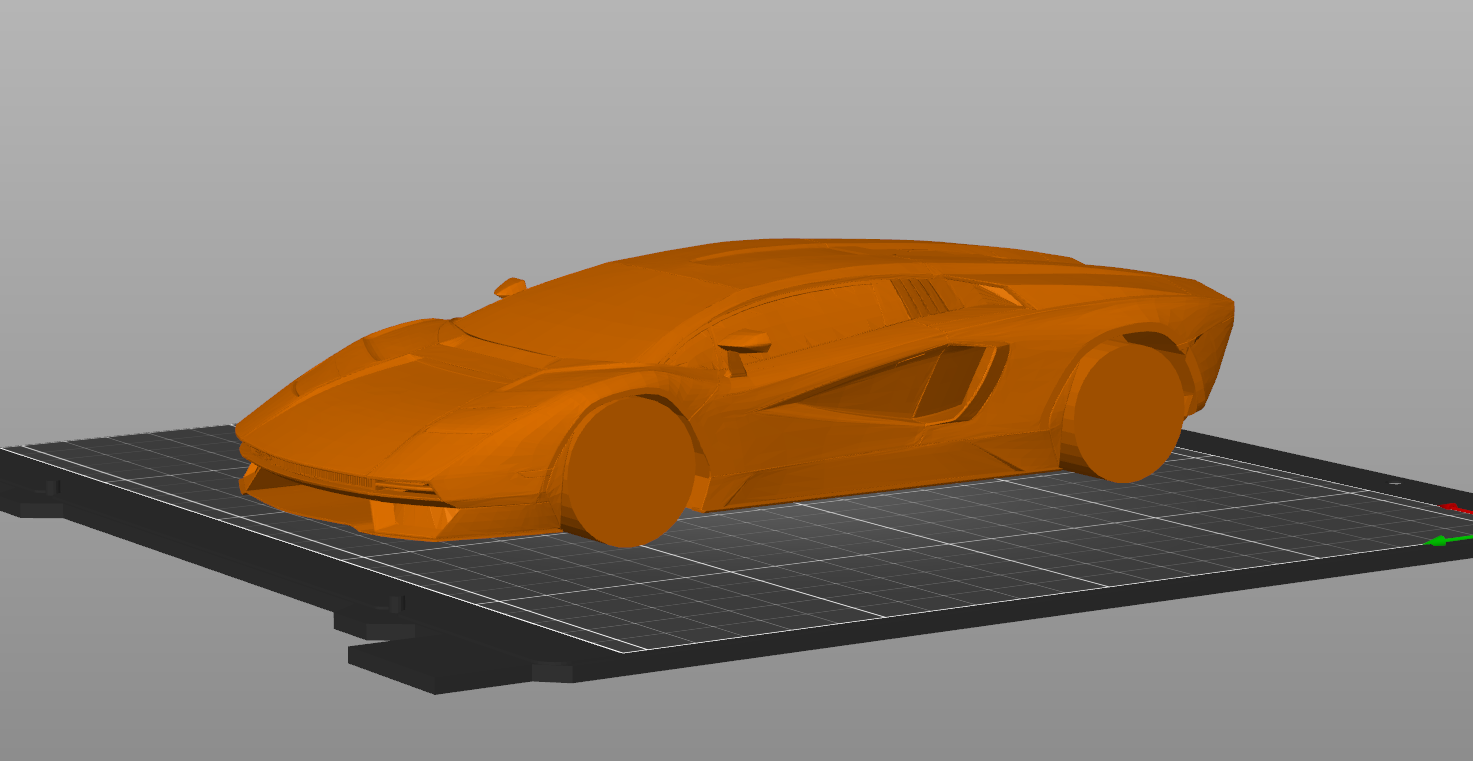Click the rear wheel of the car model

[1125, 412]
